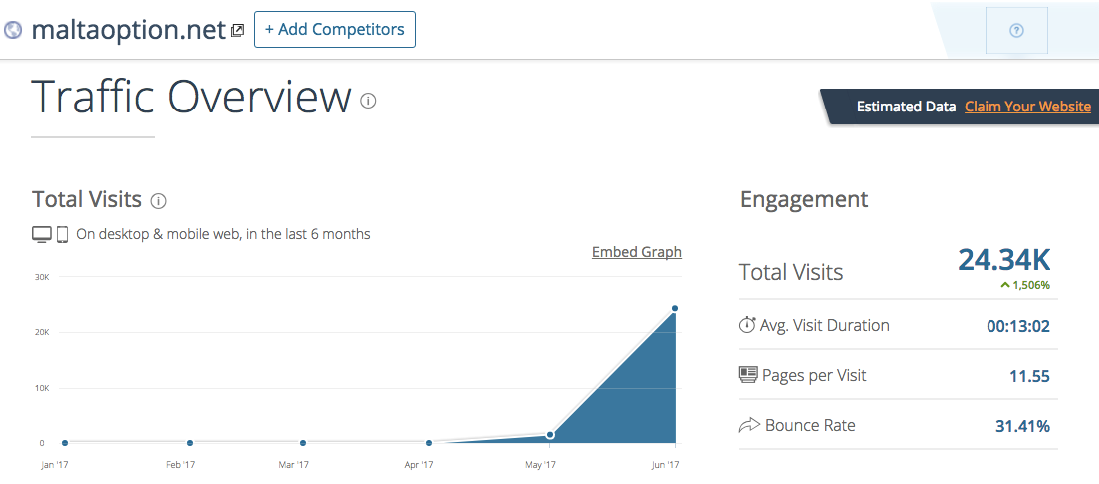Click the Jun '17 axis label
1099x484 pixels.
pyautogui.click(x=666, y=464)
